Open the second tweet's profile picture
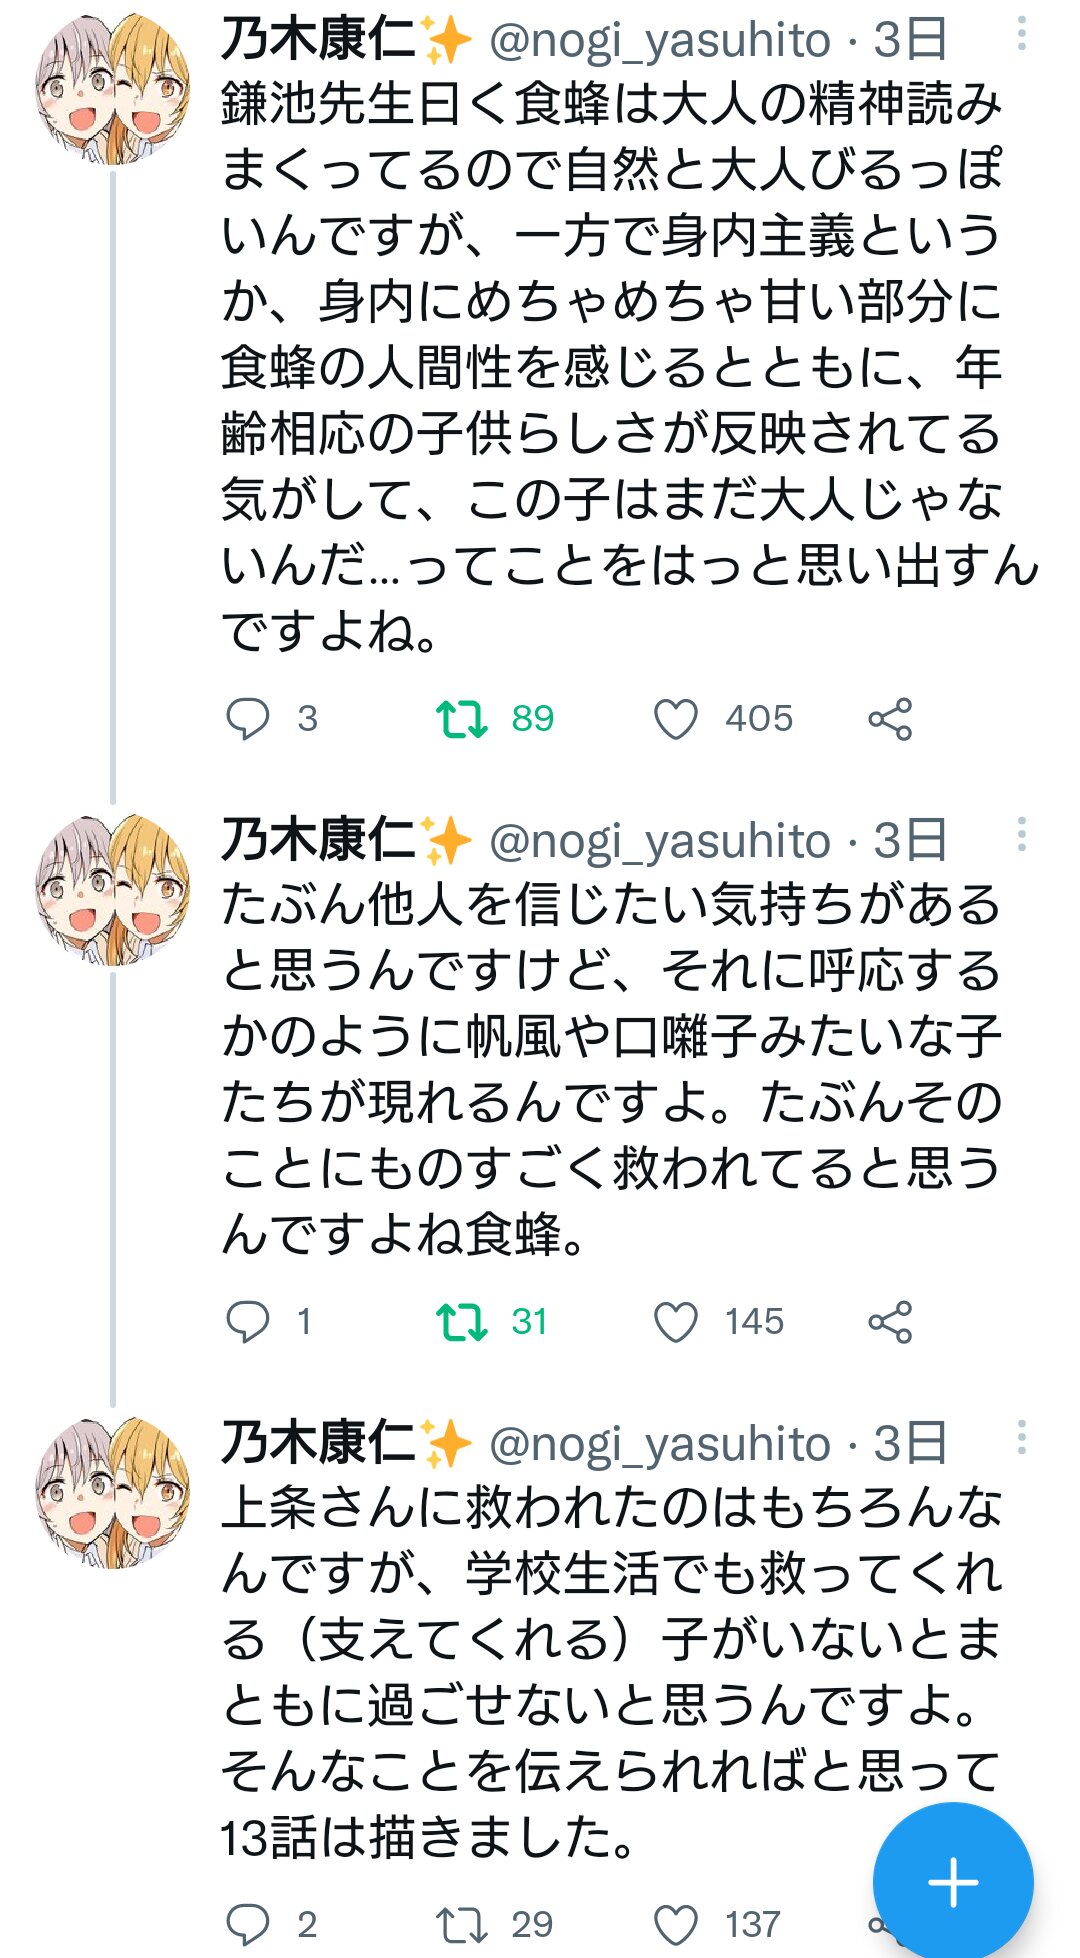The height and width of the screenshot is (1958, 1080). pos(112,890)
